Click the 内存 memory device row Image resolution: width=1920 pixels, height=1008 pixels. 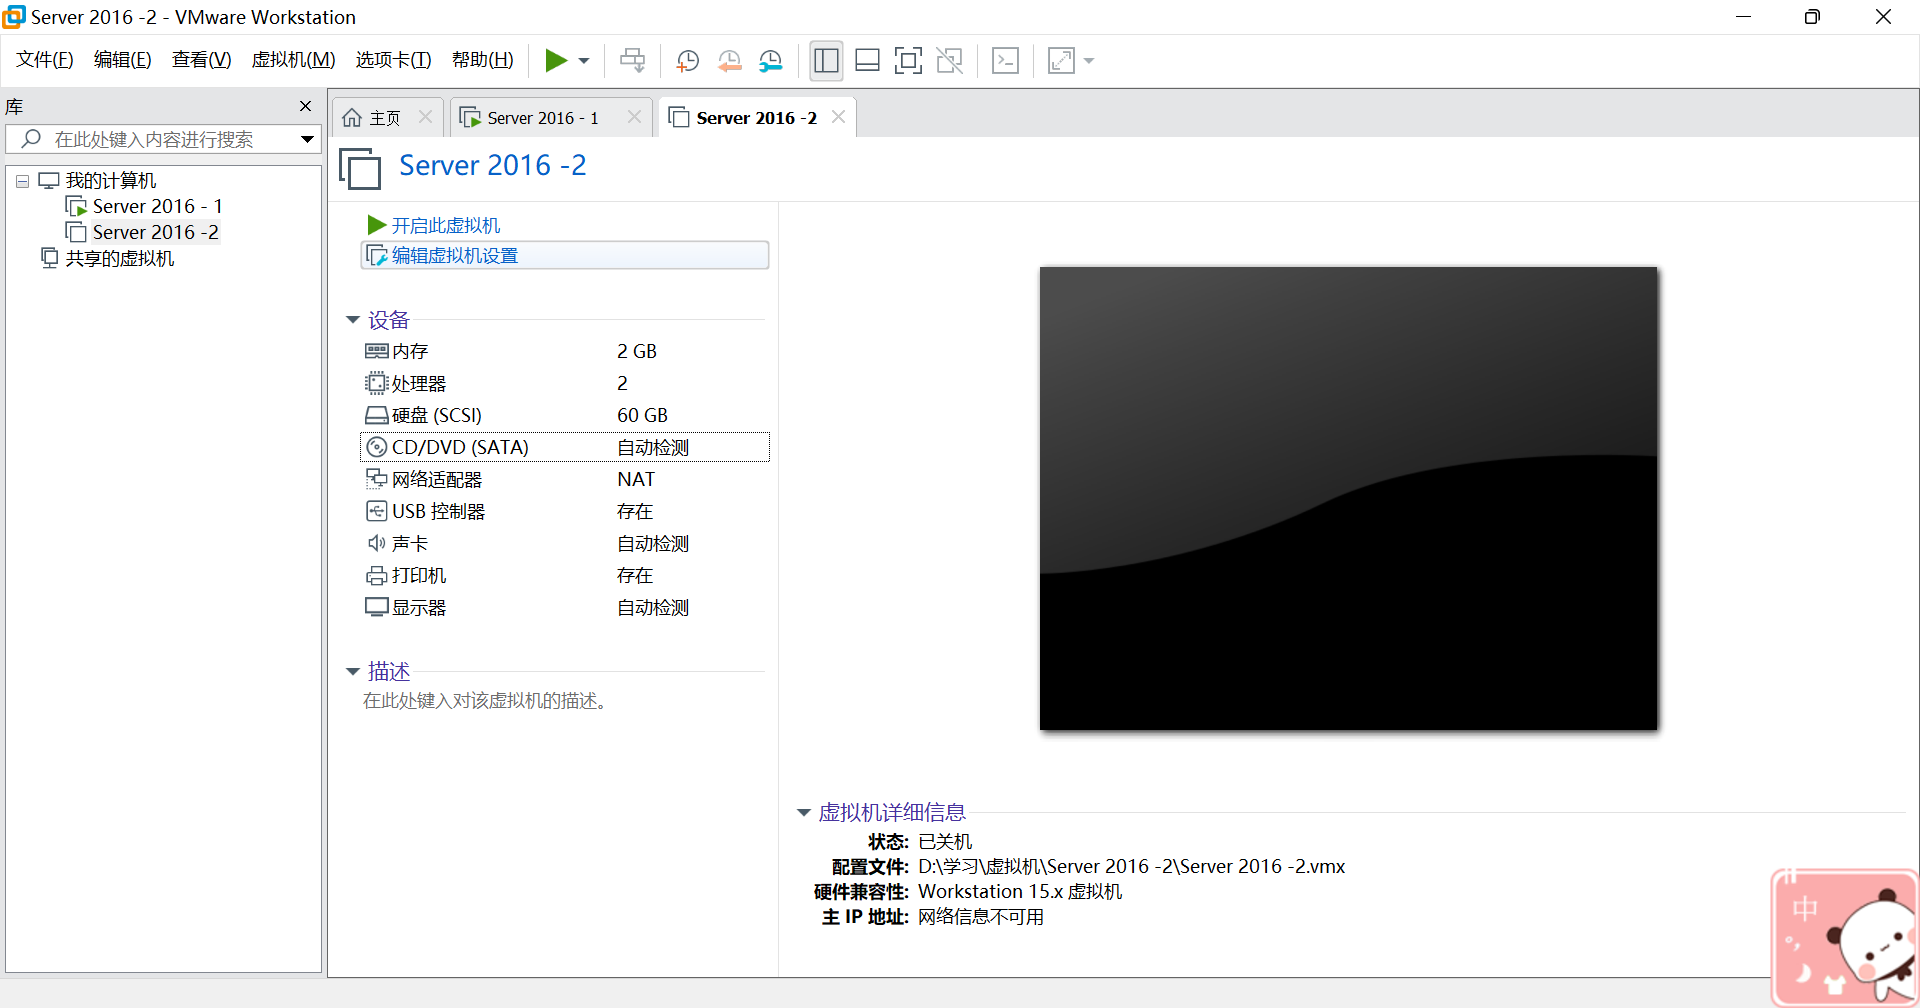[x=565, y=351]
